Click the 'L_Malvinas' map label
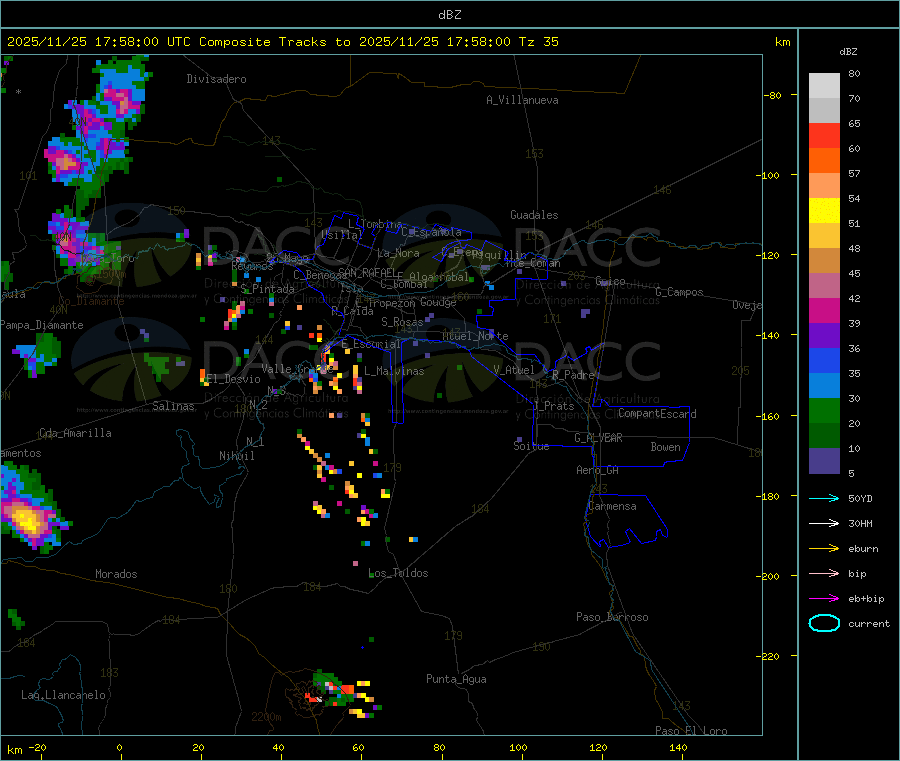900x761 pixels. pyautogui.click(x=394, y=371)
